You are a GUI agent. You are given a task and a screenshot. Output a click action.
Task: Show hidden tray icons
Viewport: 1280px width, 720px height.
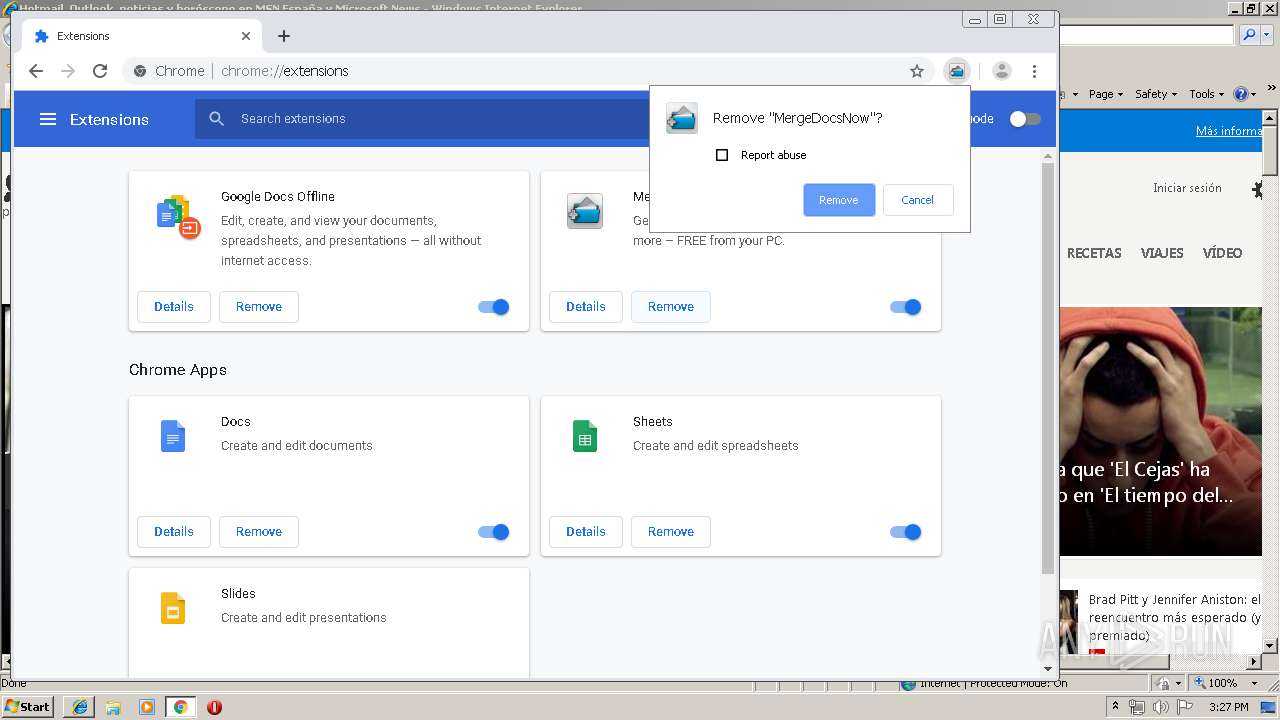pos(1116,707)
